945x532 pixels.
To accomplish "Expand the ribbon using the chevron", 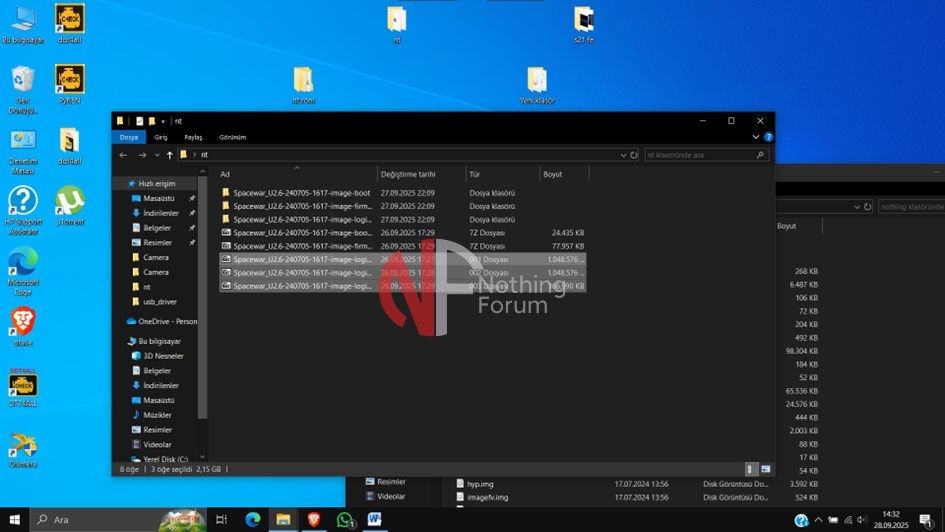I will click(x=758, y=137).
